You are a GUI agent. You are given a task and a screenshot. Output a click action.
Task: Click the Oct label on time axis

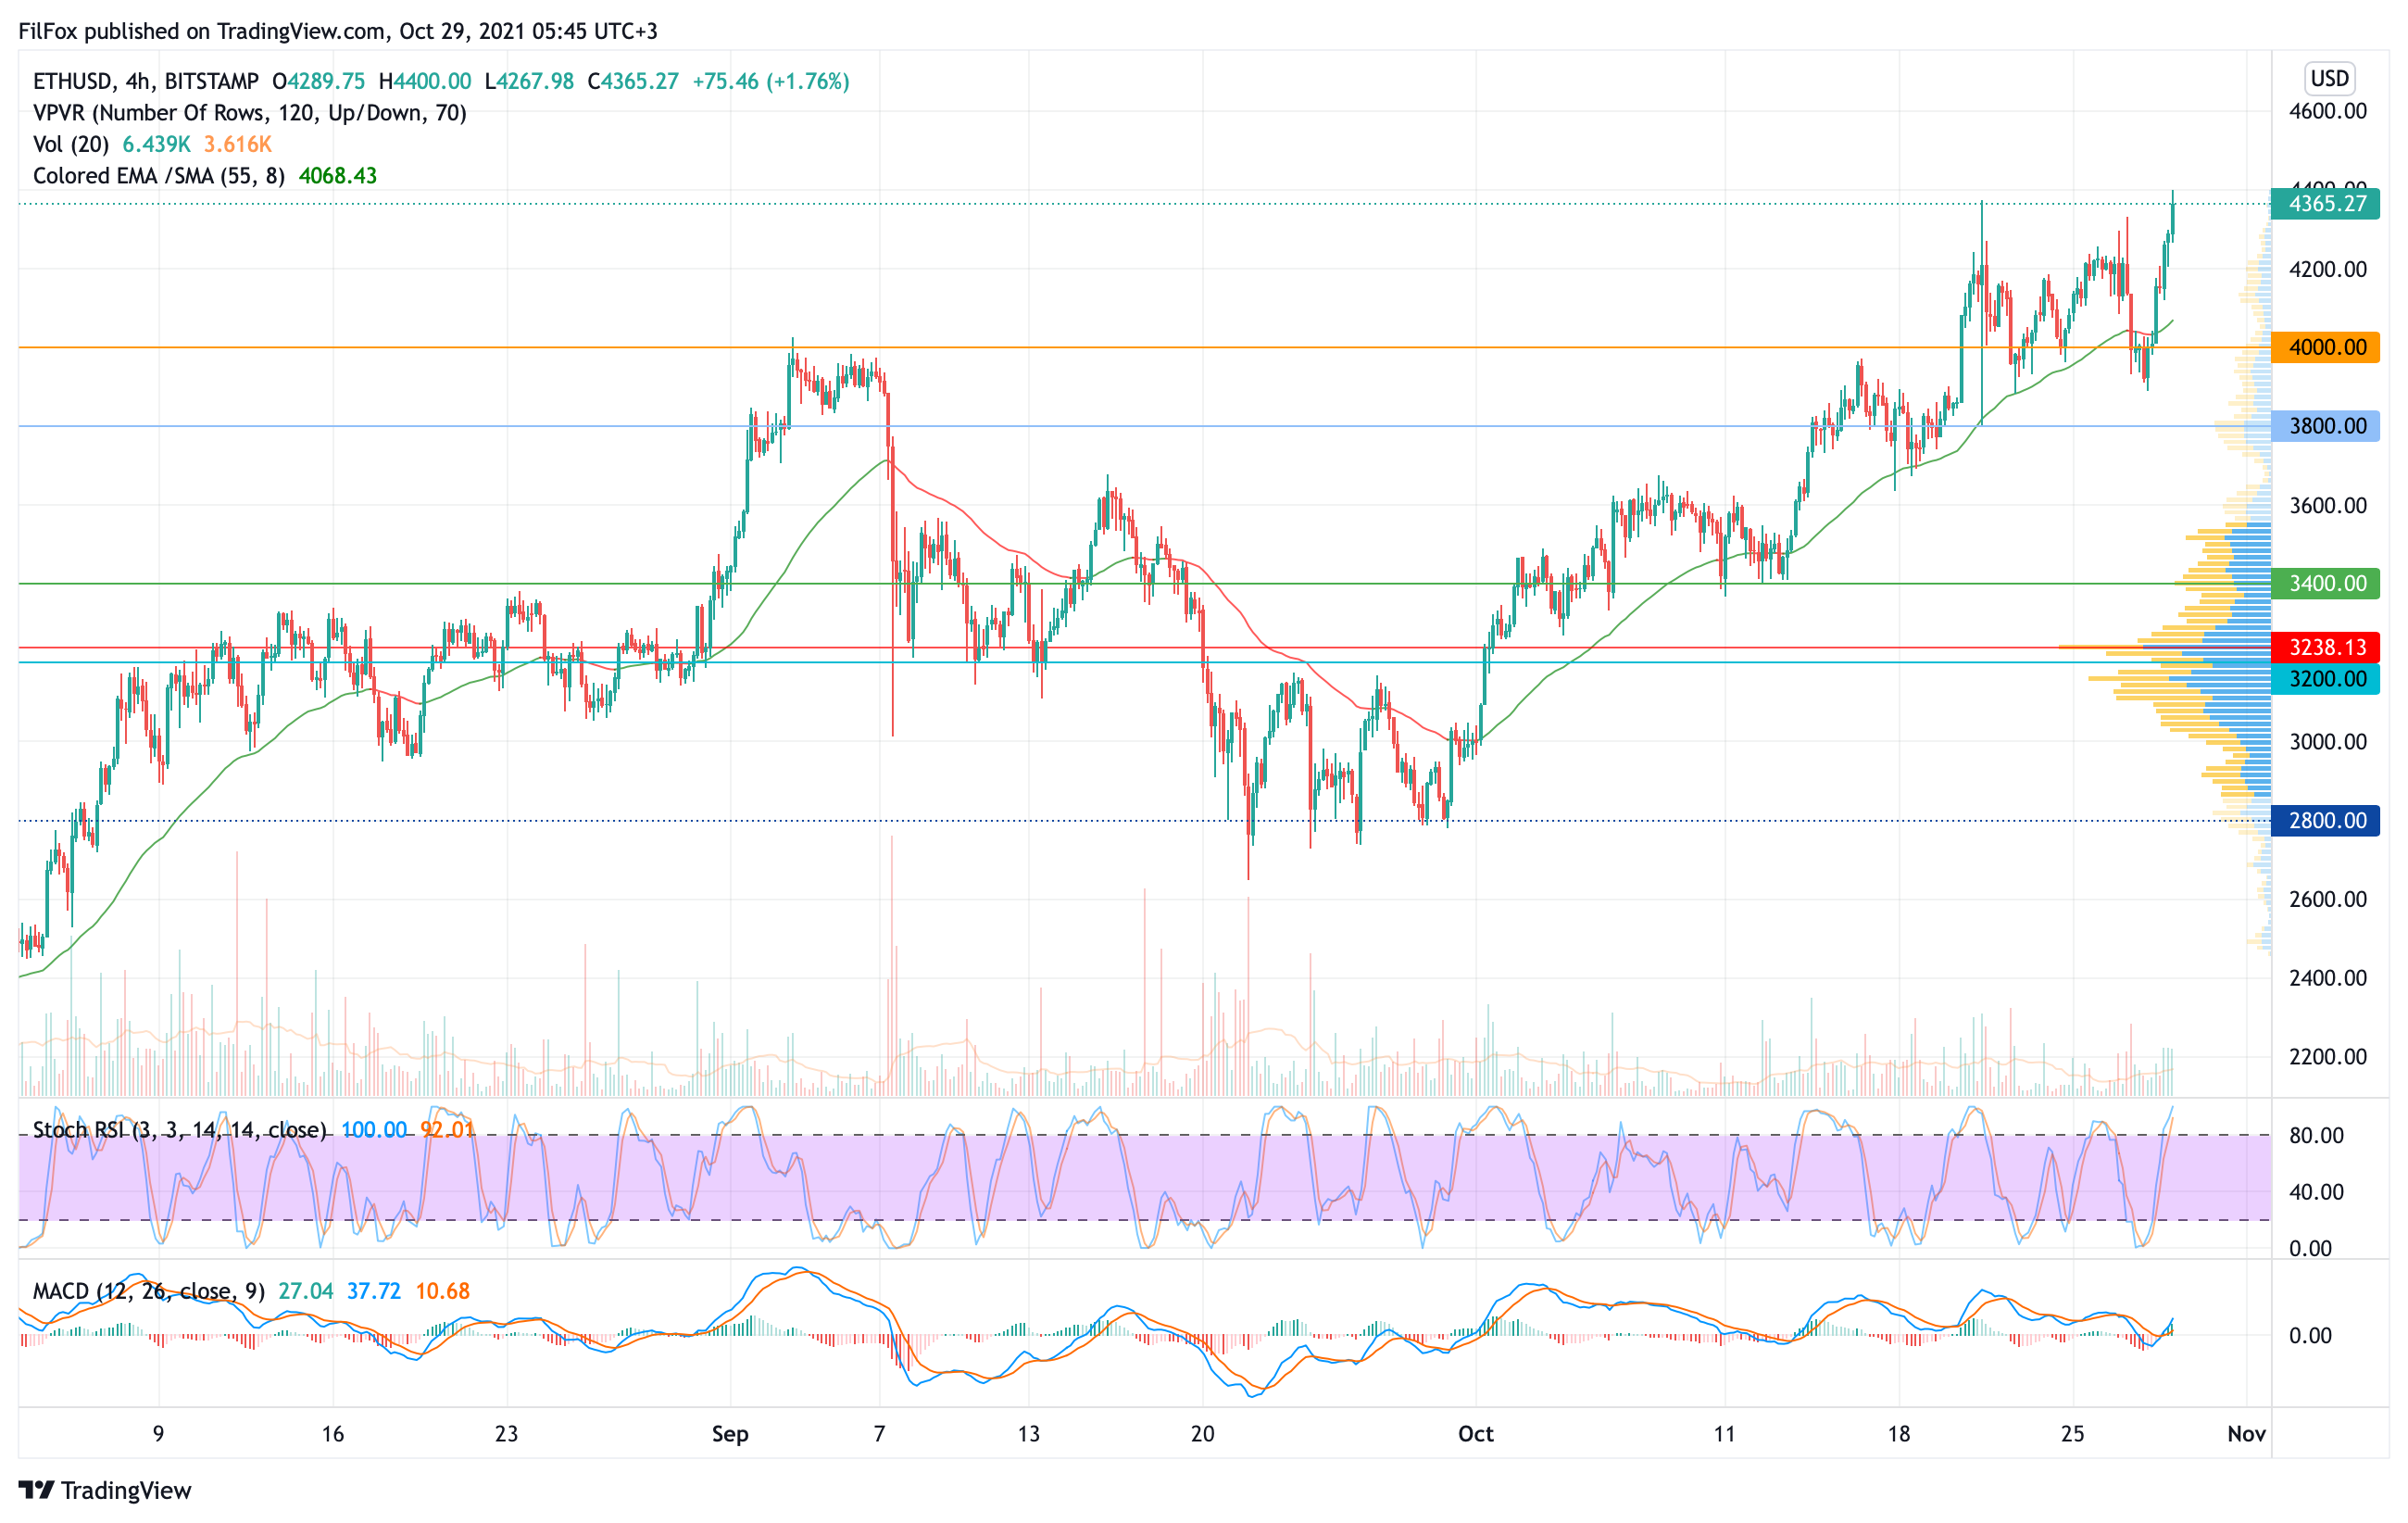(1475, 1434)
